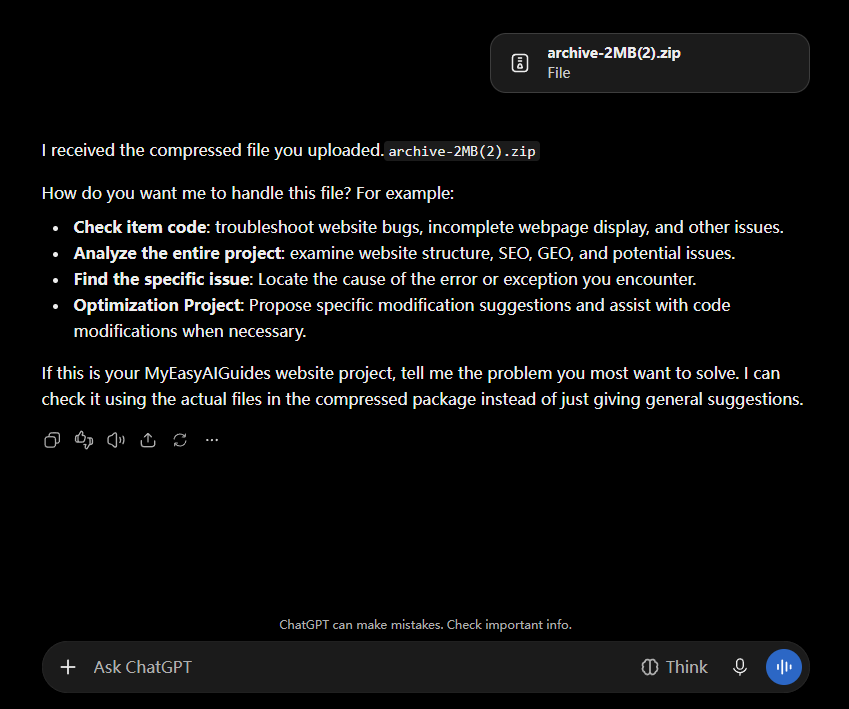849x709 pixels.
Task: Start dictation with microphone icon
Action: coord(740,667)
